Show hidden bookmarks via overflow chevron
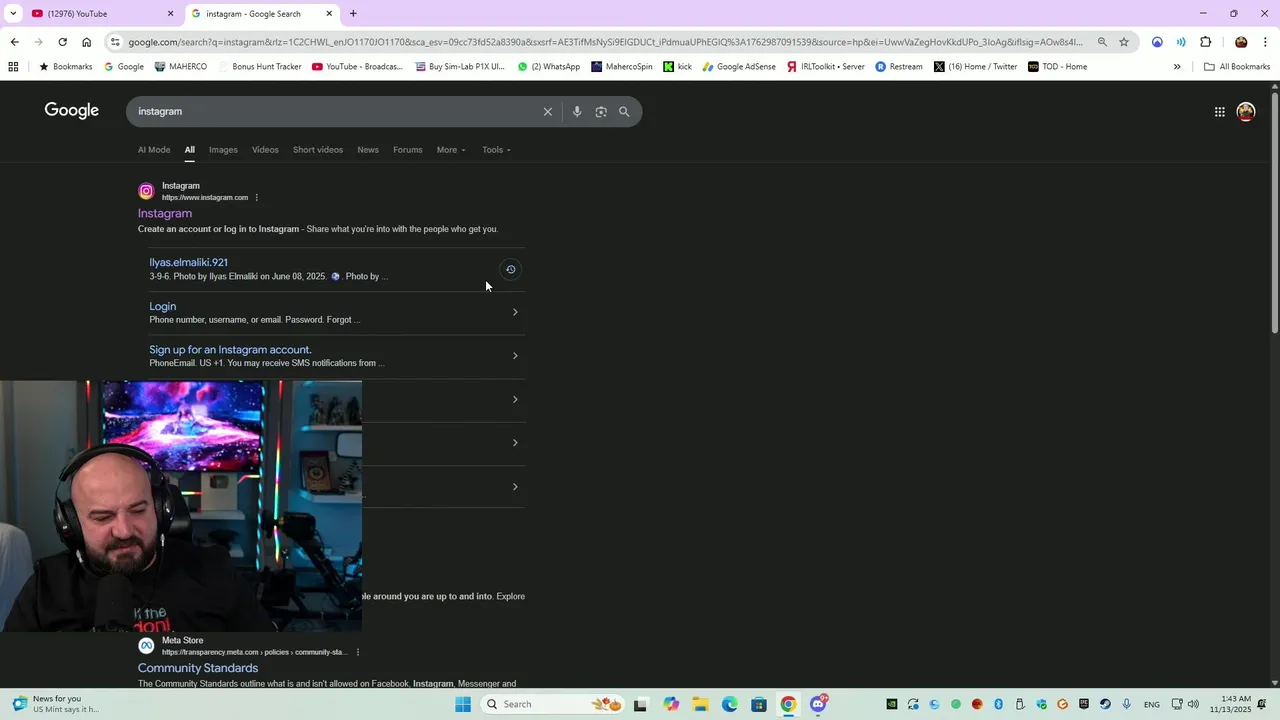The image size is (1280, 720). pyautogui.click(x=1177, y=67)
